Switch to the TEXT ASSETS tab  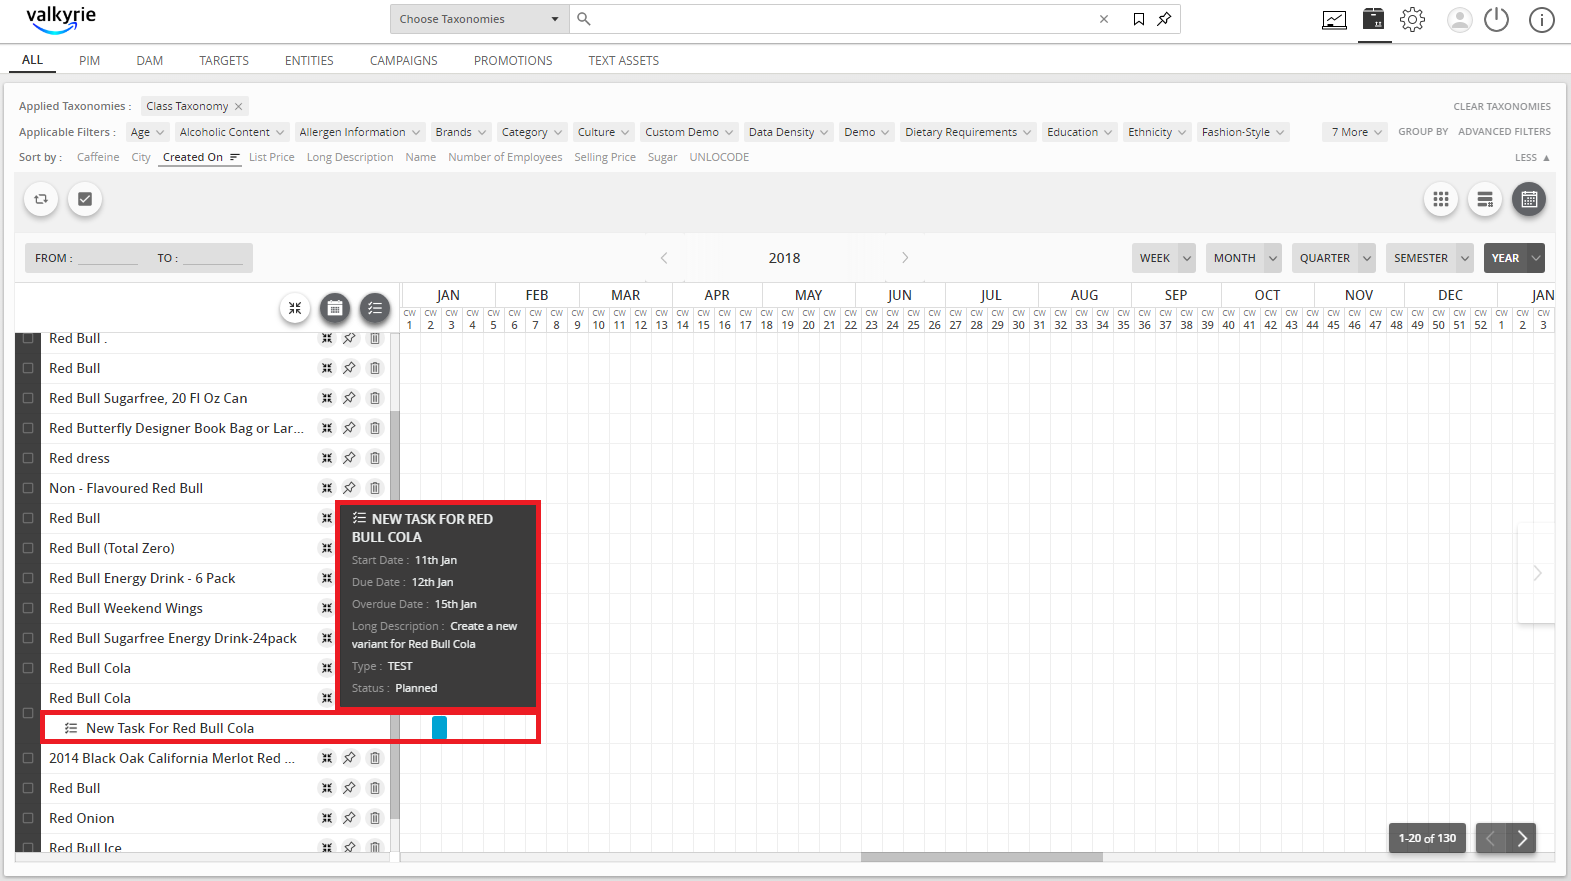point(624,61)
